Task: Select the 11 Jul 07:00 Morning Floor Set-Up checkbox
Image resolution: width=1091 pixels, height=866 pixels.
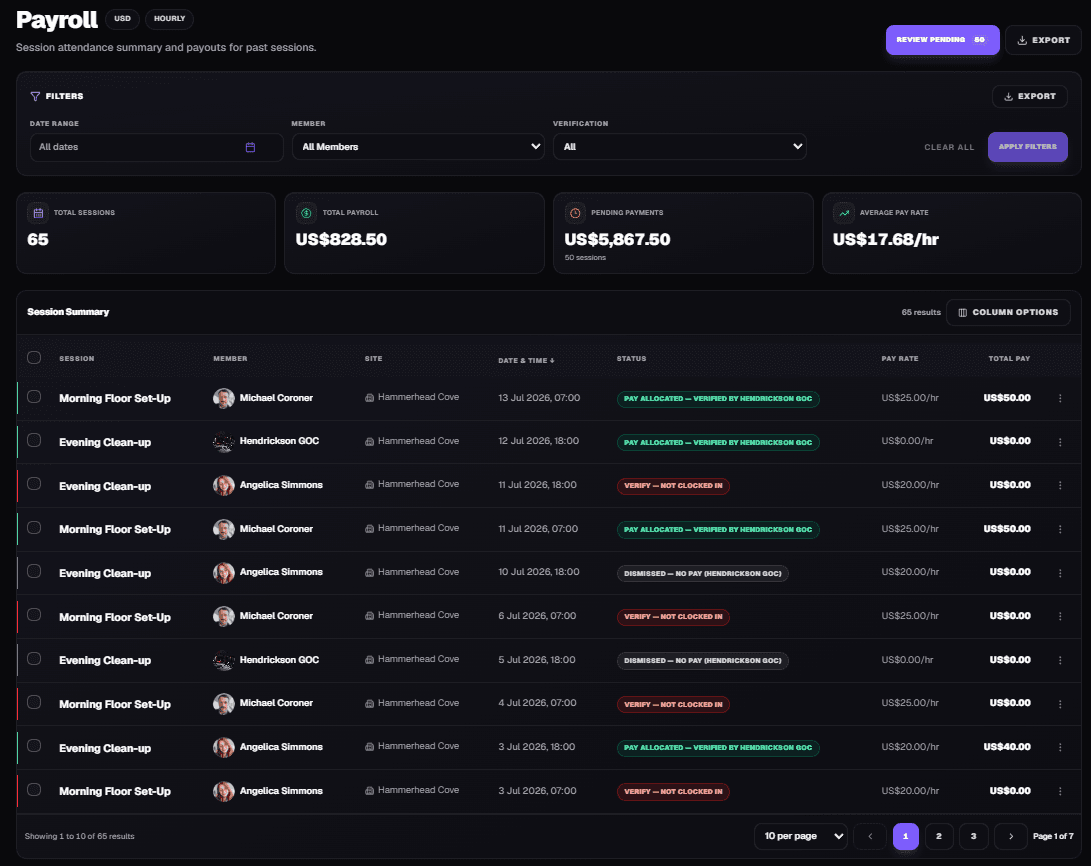Action: point(34,527)
